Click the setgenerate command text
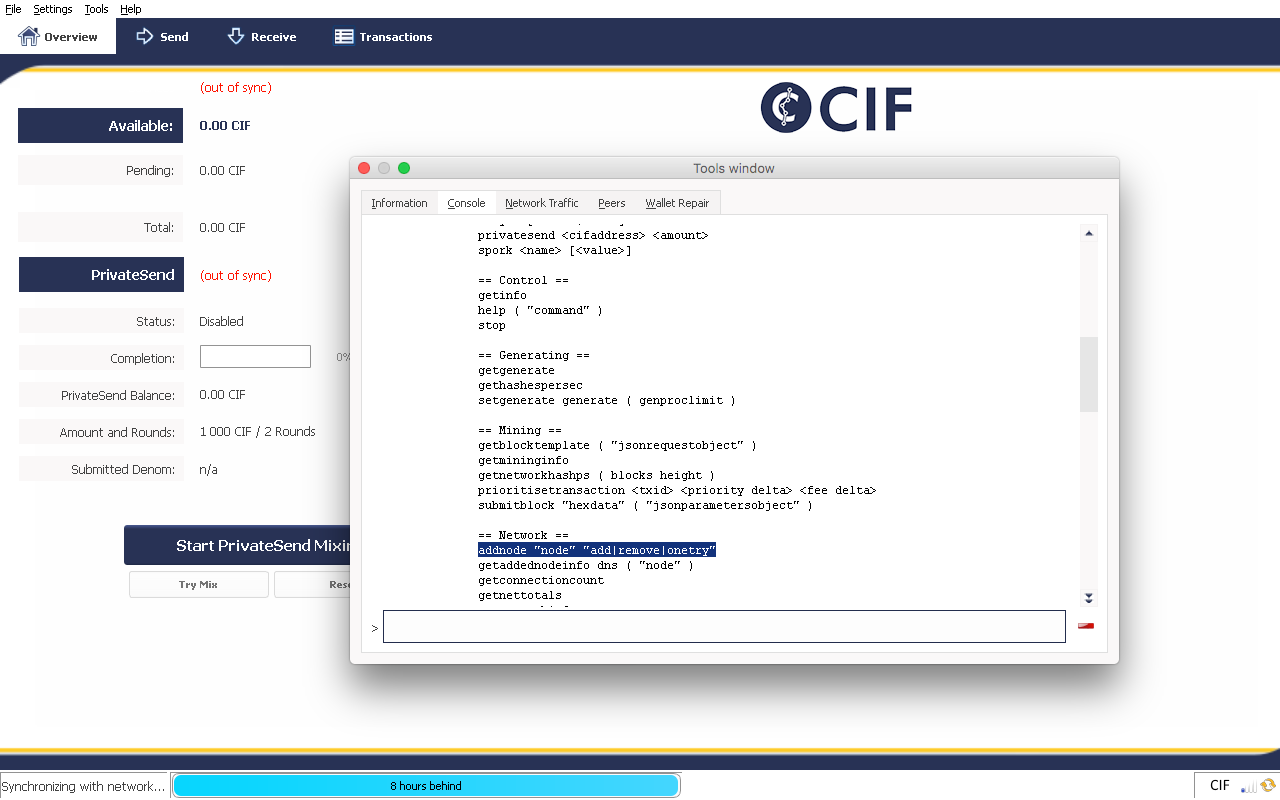 [x=607, y=400]
